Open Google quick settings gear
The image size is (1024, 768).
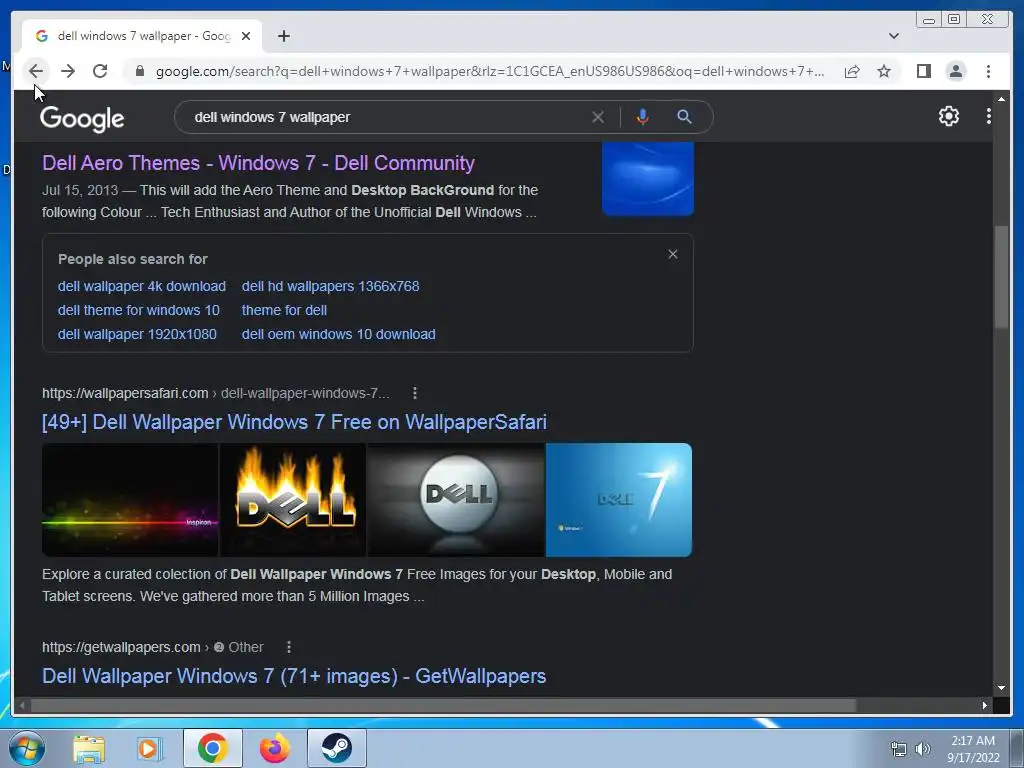(x=948, y=116)
